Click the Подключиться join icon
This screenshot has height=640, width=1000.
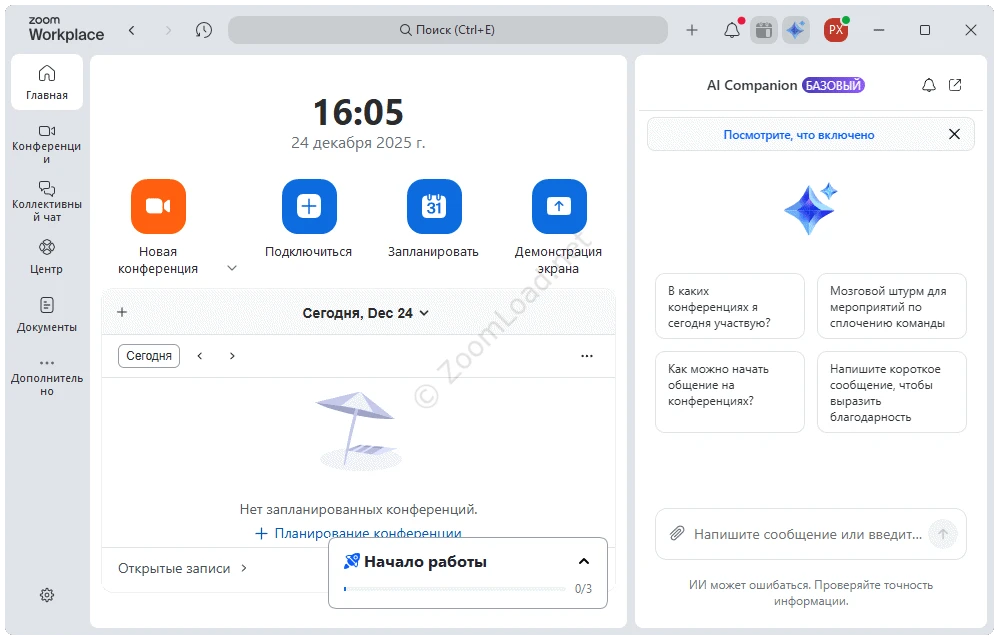[x=309, y=206]
